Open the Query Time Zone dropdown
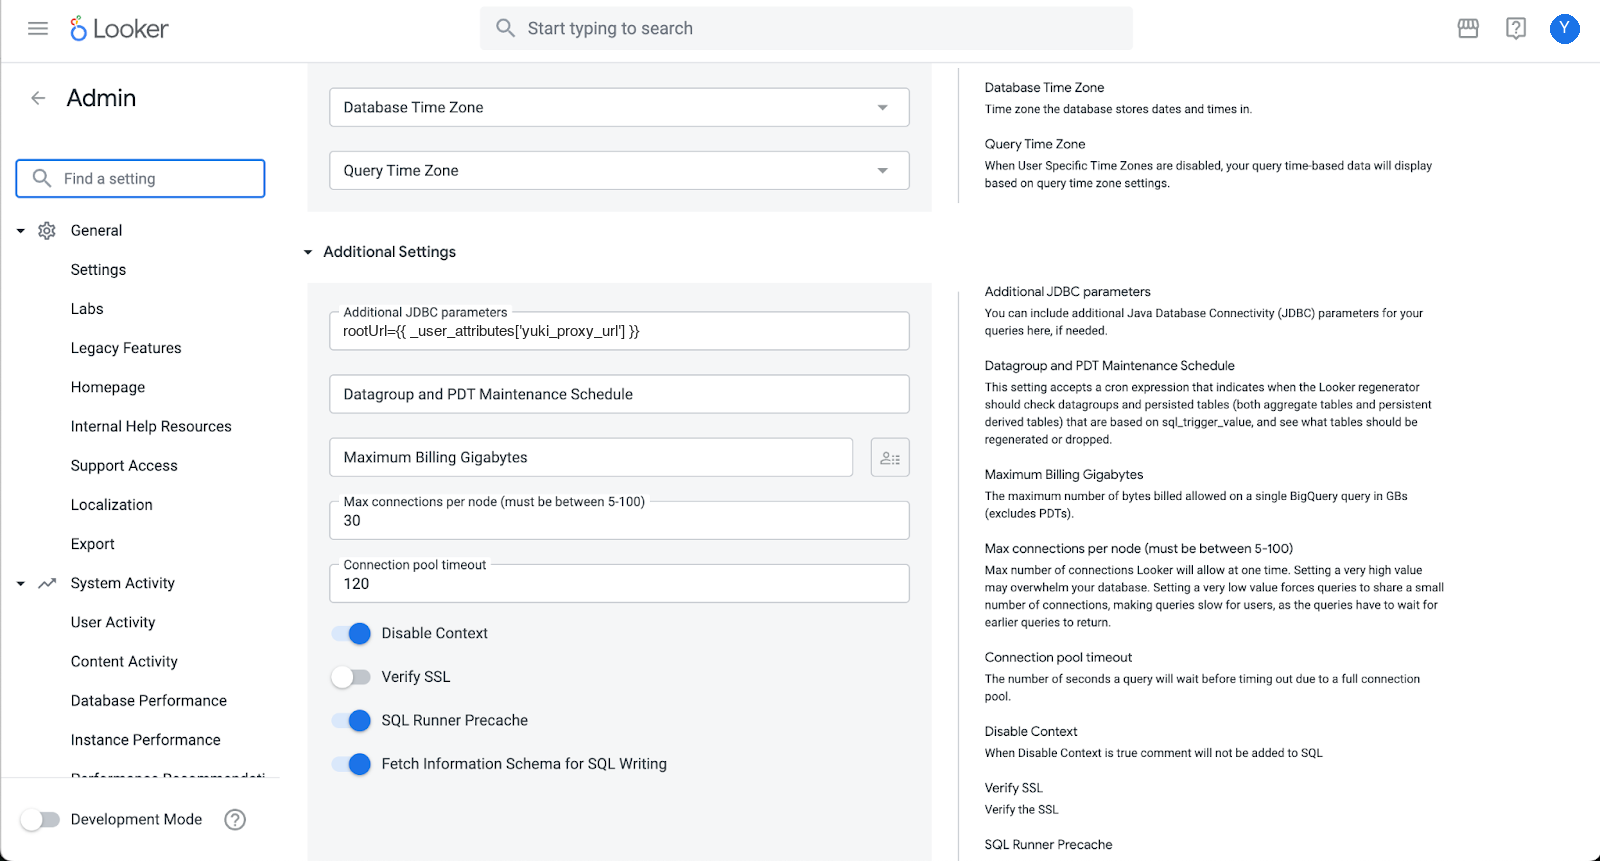1600x861 pixels. [619, 171]
